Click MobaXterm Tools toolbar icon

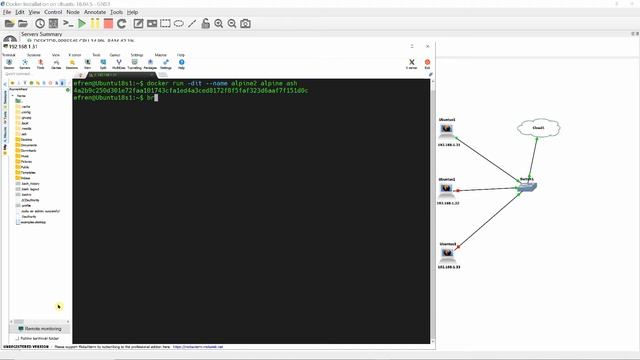click(40, 64)
